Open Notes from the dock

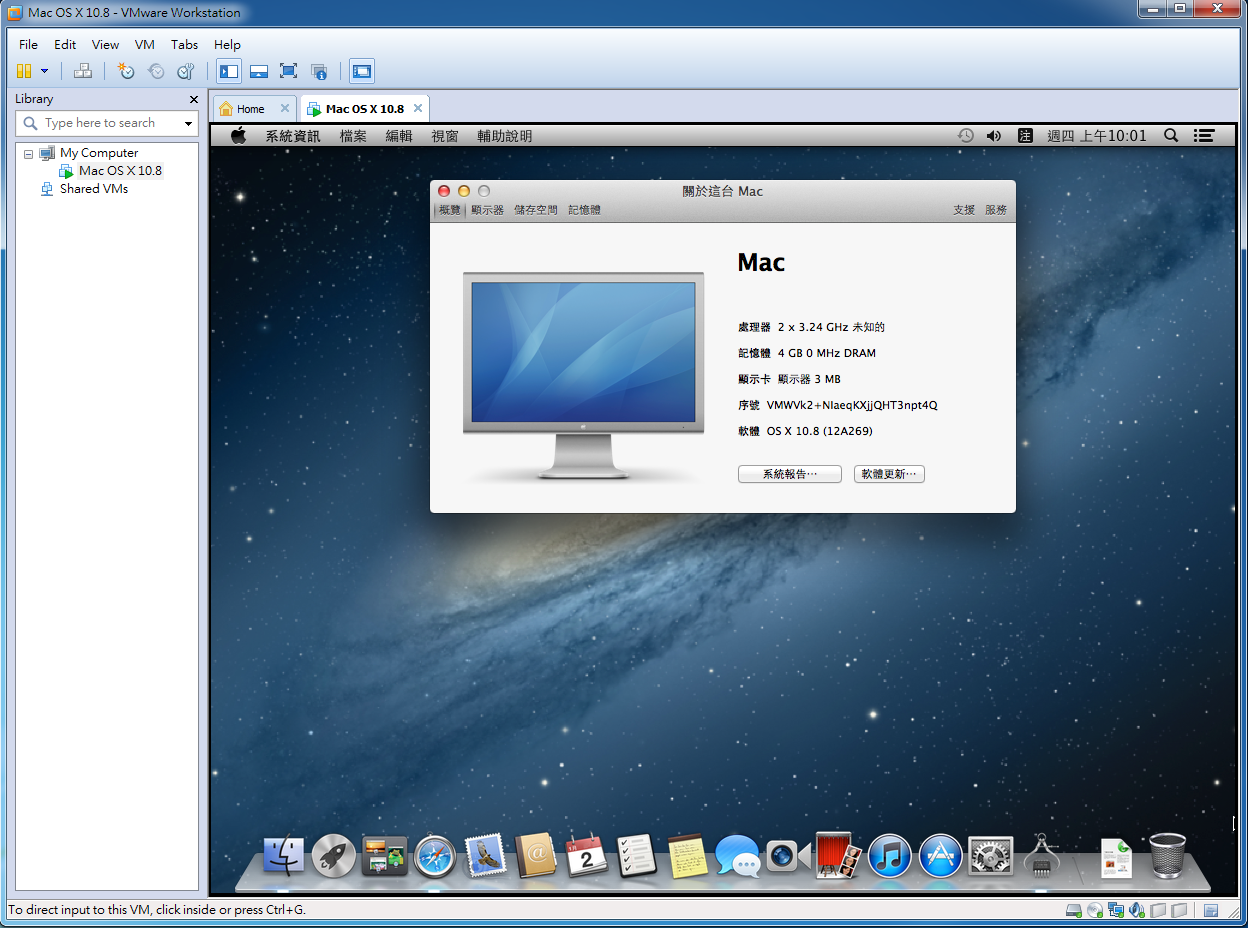[x=688, y=856]
